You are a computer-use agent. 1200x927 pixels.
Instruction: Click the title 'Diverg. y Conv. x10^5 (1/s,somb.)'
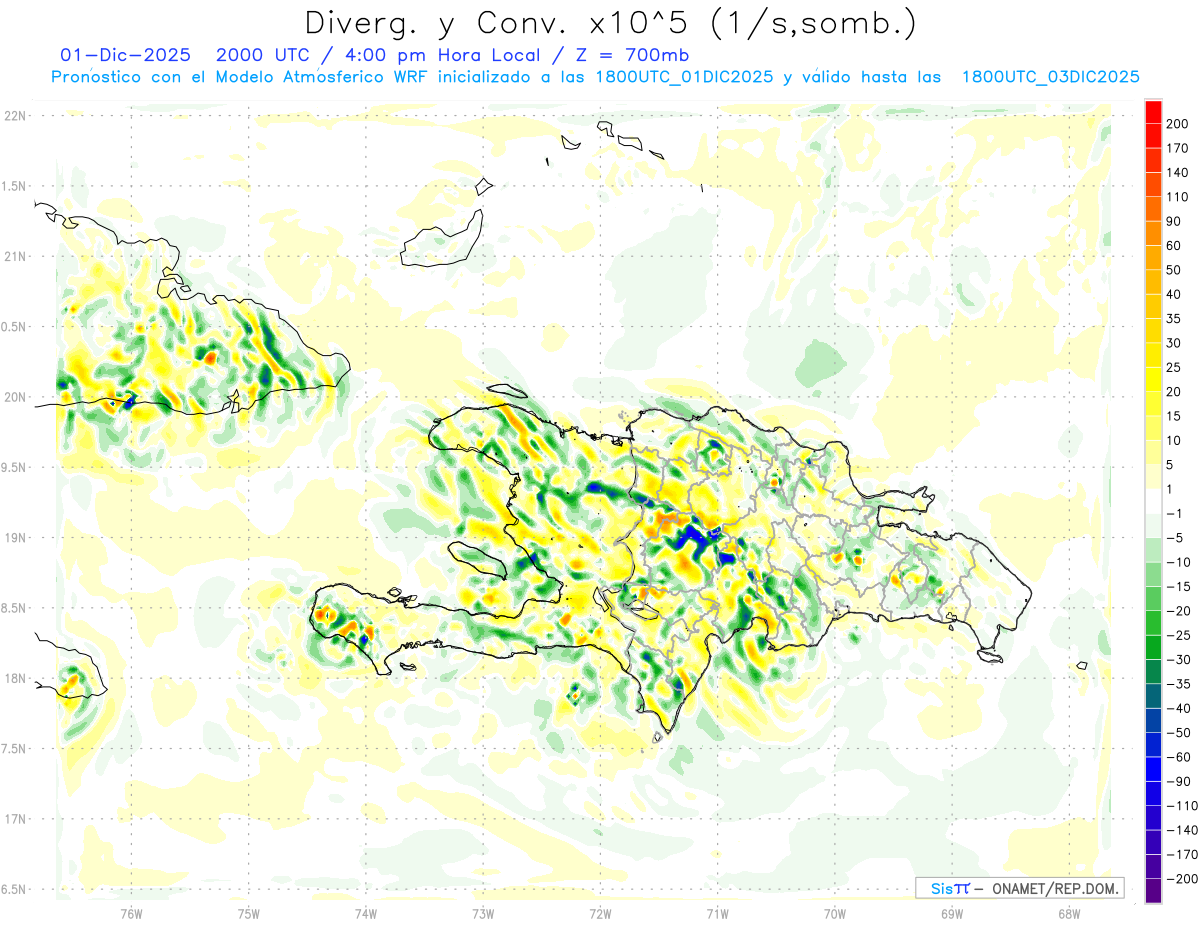(x=610, y=23)
